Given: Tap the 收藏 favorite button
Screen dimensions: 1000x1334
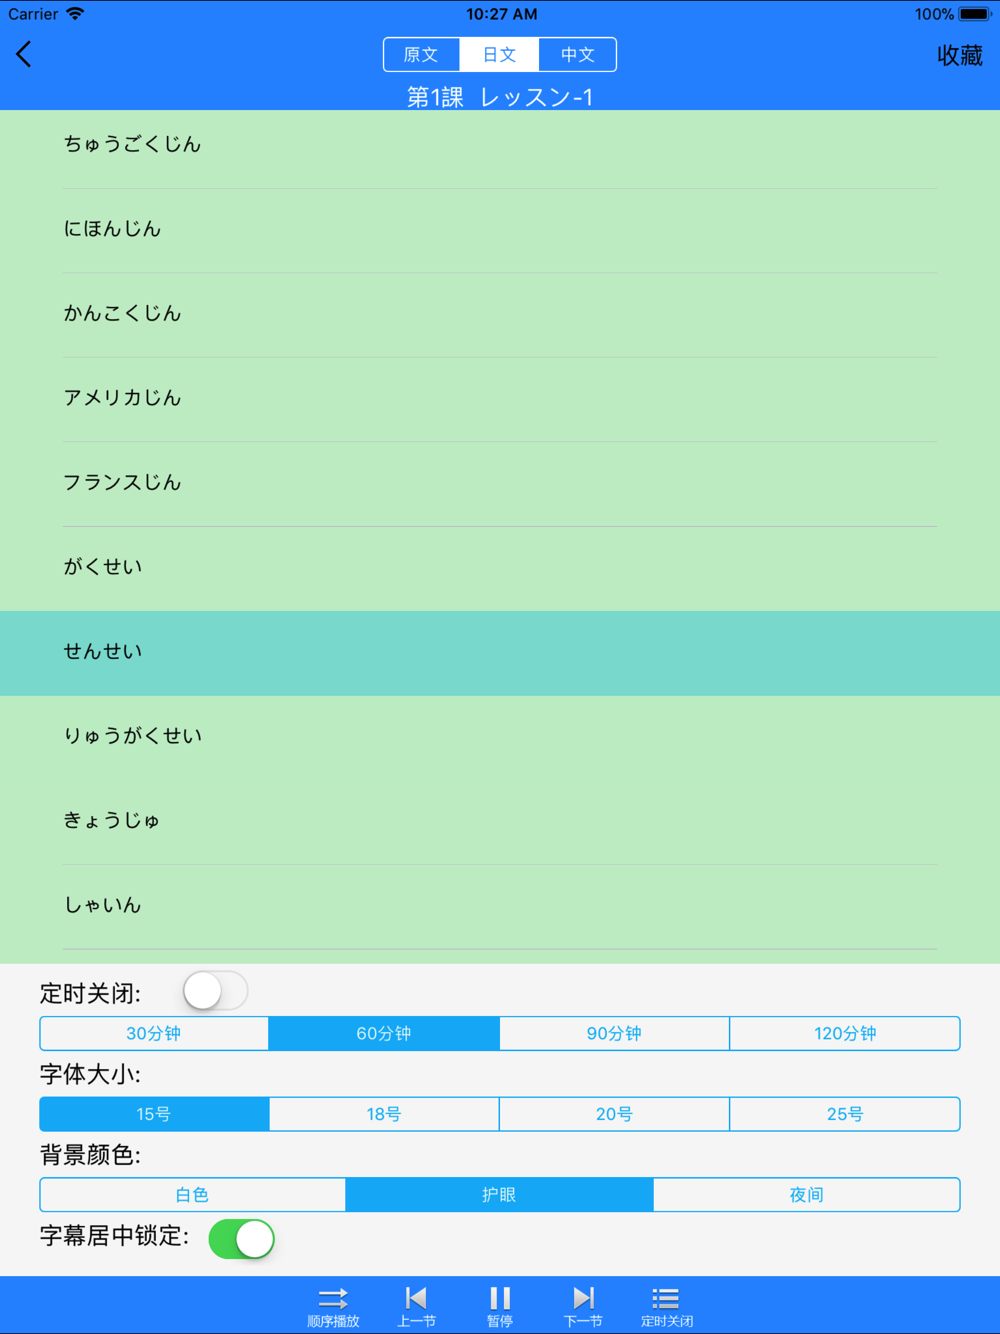Looking at the screenshot, I should click(959, 56).
